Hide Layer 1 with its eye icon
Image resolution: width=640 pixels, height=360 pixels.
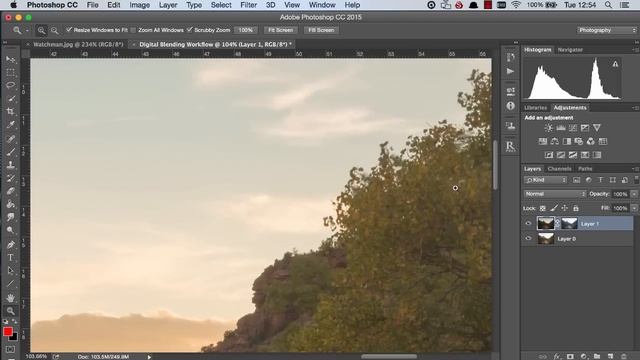pos(529,223)
